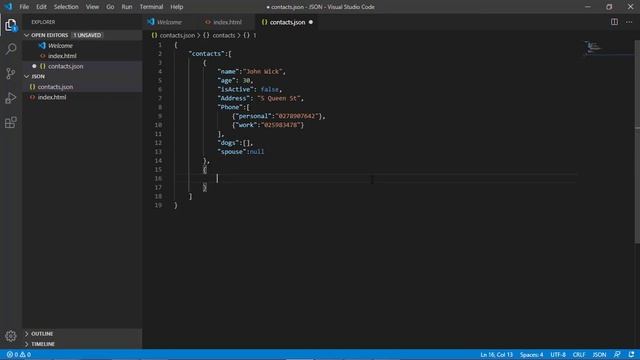This screenshot has height=360, width=640.
Task: Open the Extensions view icon
Action: [x=11, y=122]
